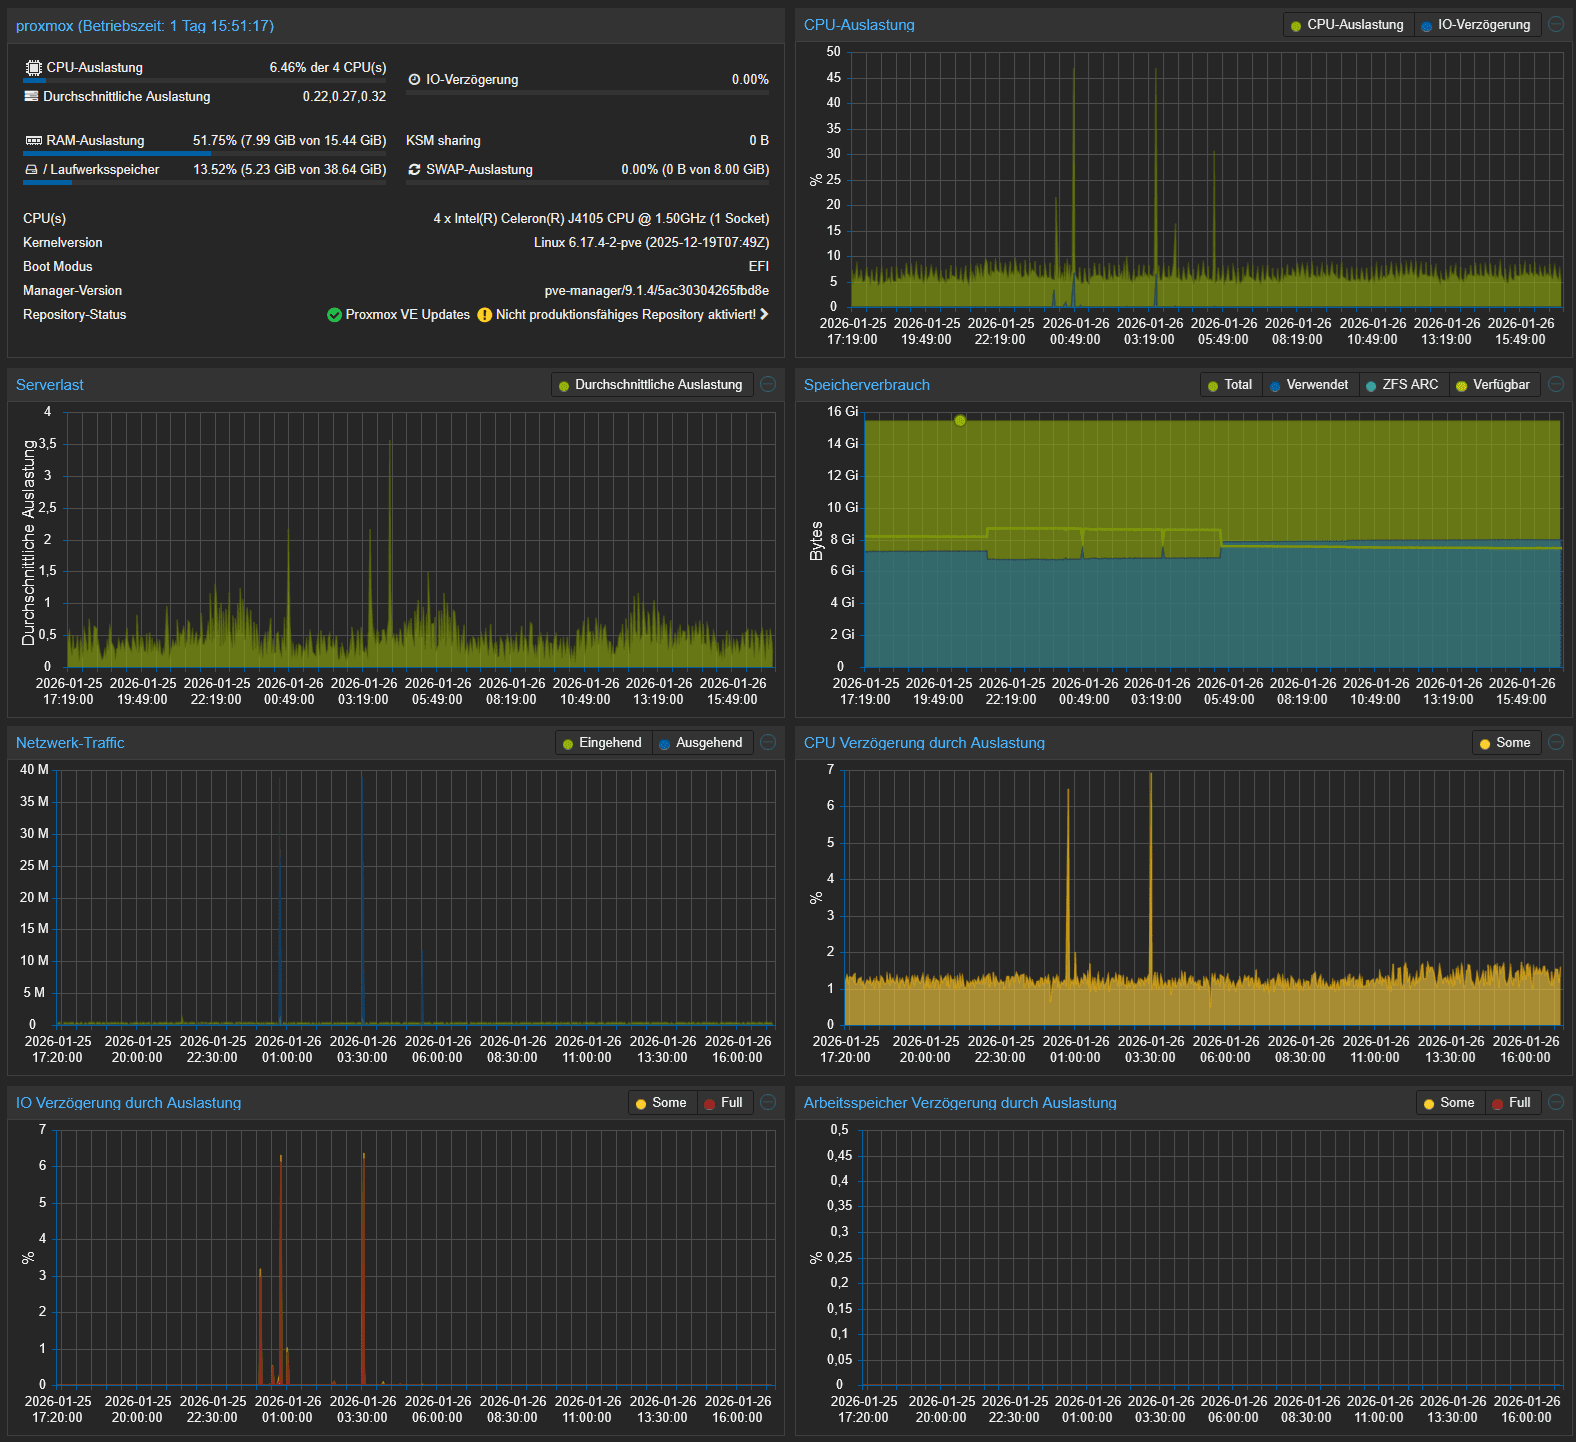Toggle Durchschnittliche Auslastung legend in Serverlast

651,385
